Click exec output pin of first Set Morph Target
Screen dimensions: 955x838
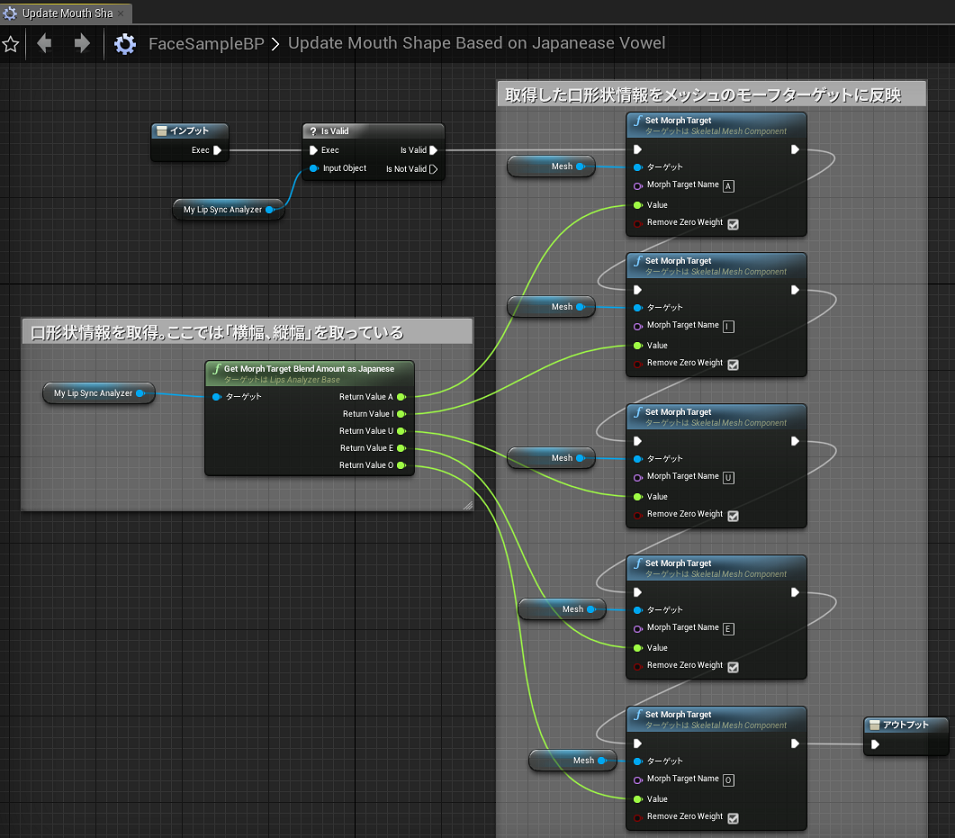(795, 149)
